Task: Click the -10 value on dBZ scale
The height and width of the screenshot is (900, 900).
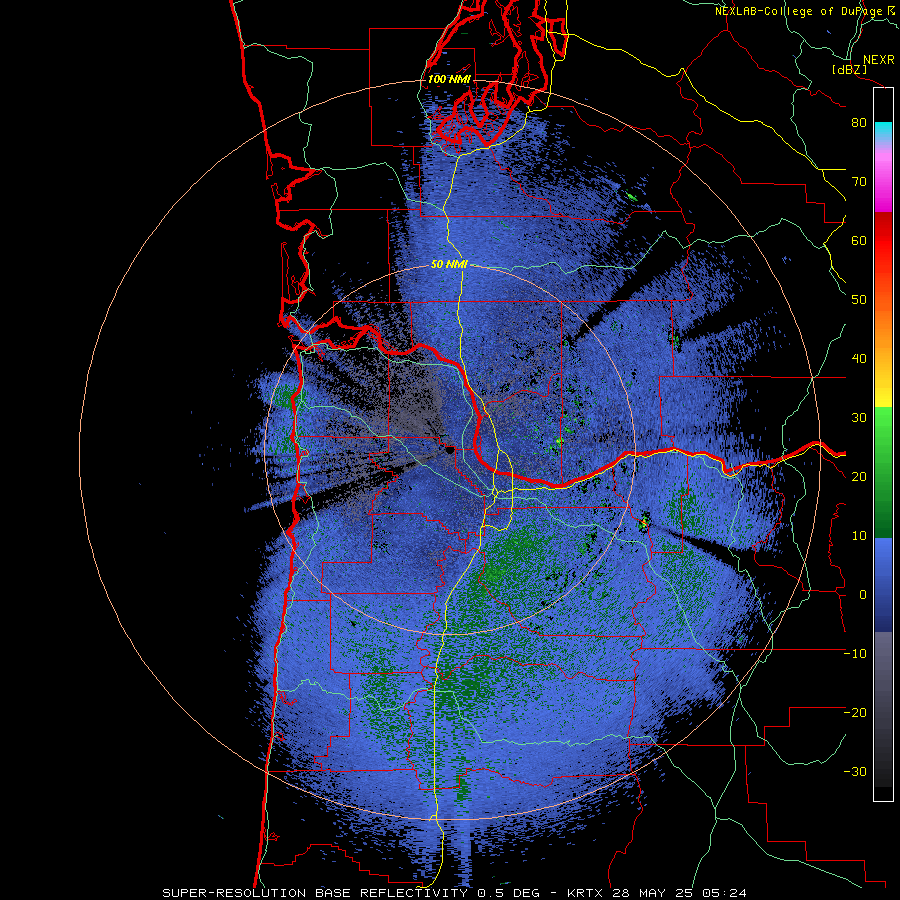Action: pos(855,654)
